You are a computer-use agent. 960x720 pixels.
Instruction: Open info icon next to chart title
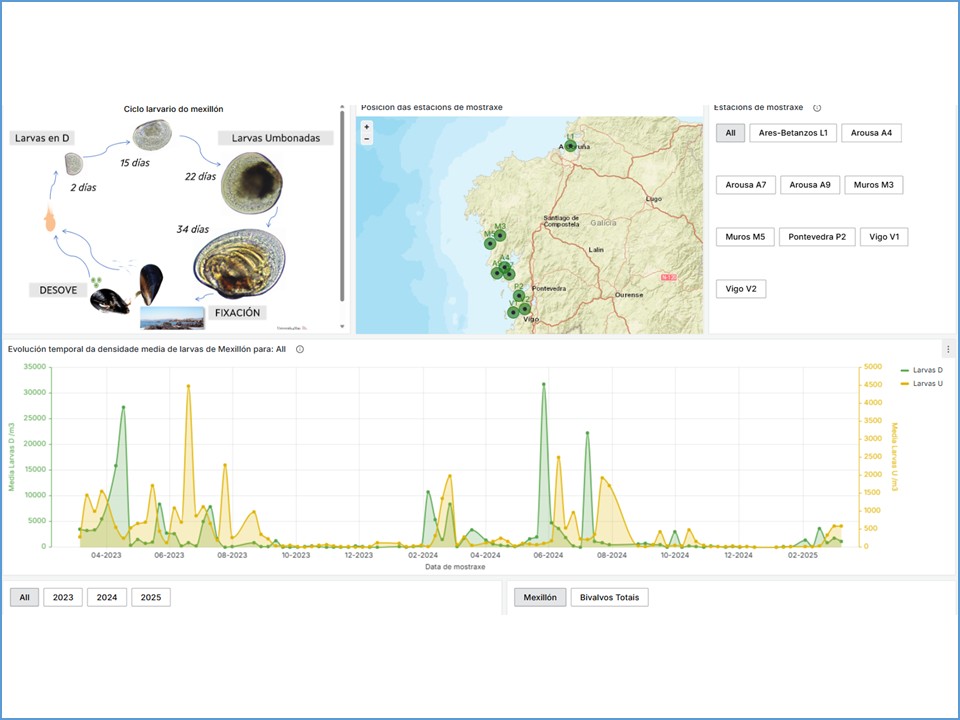click(x=300, y=349)
